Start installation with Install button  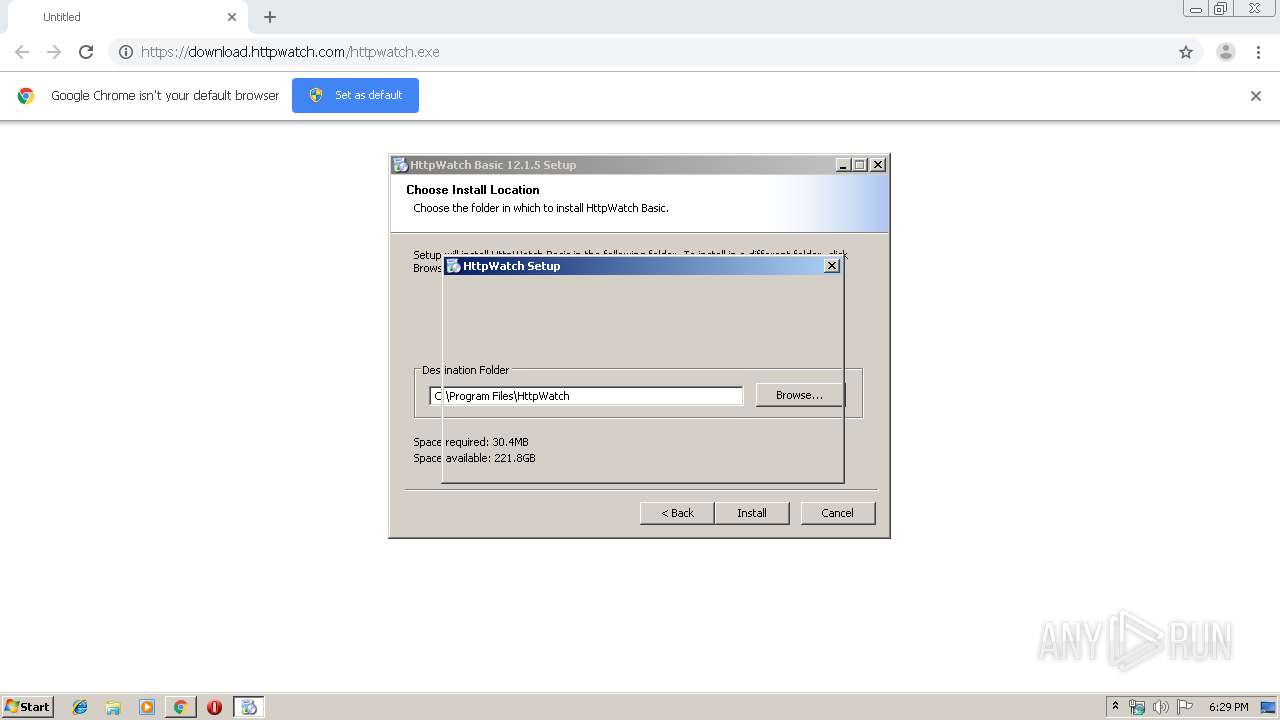(752, 513)
